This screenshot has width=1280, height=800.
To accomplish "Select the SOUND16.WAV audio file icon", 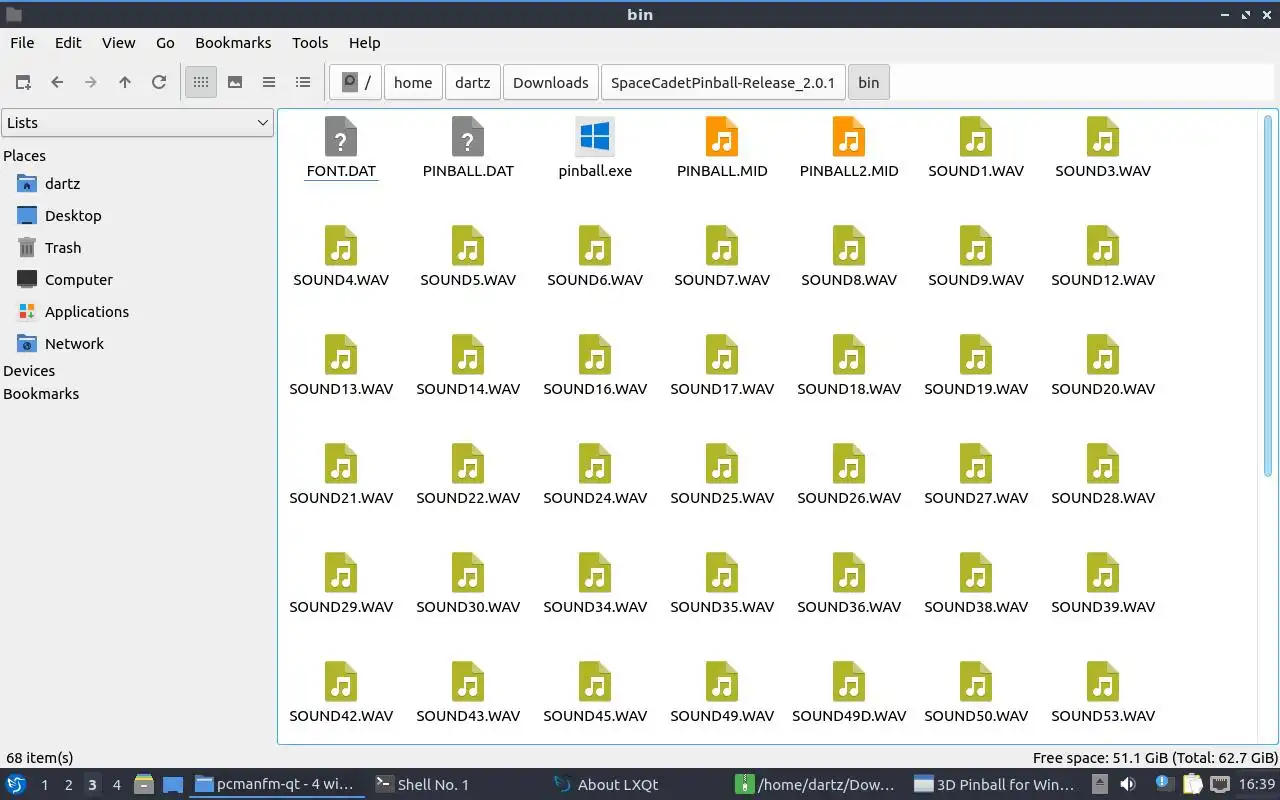I will 595,355.
